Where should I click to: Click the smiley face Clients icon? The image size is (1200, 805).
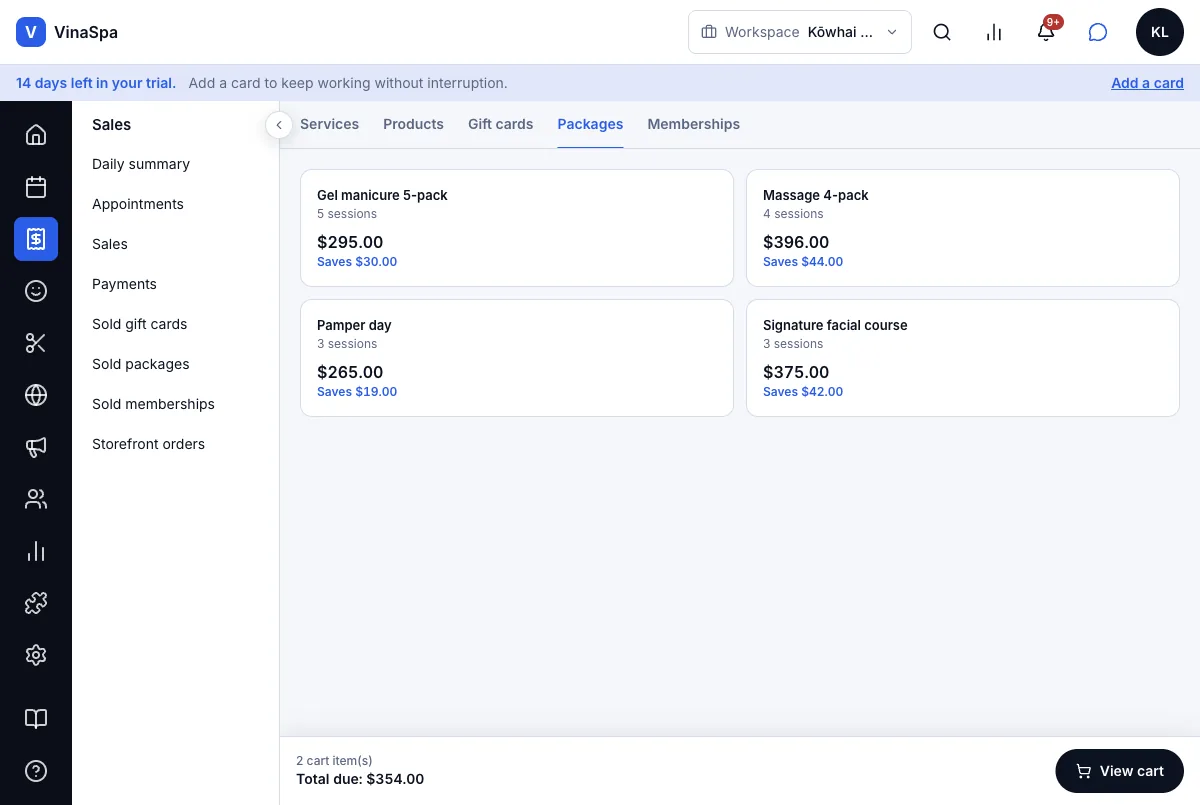pos(36,291)
